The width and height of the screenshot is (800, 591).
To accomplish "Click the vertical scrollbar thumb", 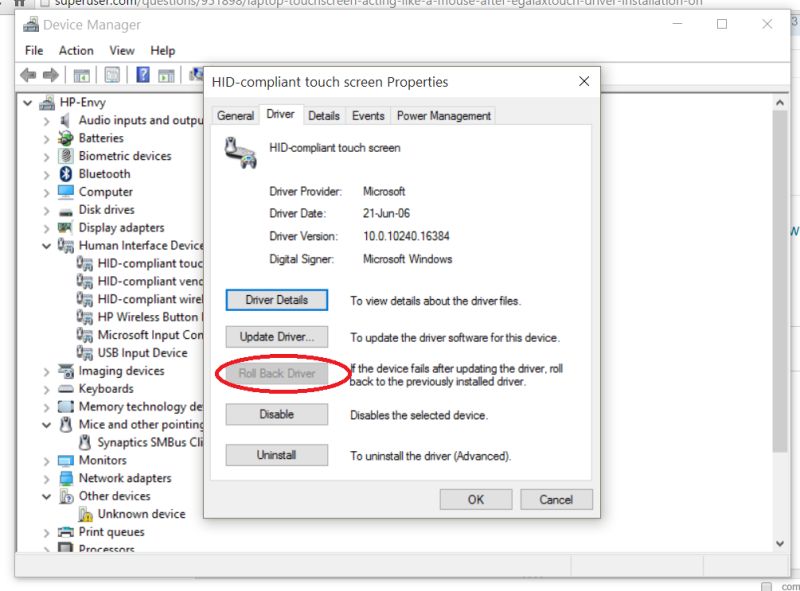I will point(780,281).
